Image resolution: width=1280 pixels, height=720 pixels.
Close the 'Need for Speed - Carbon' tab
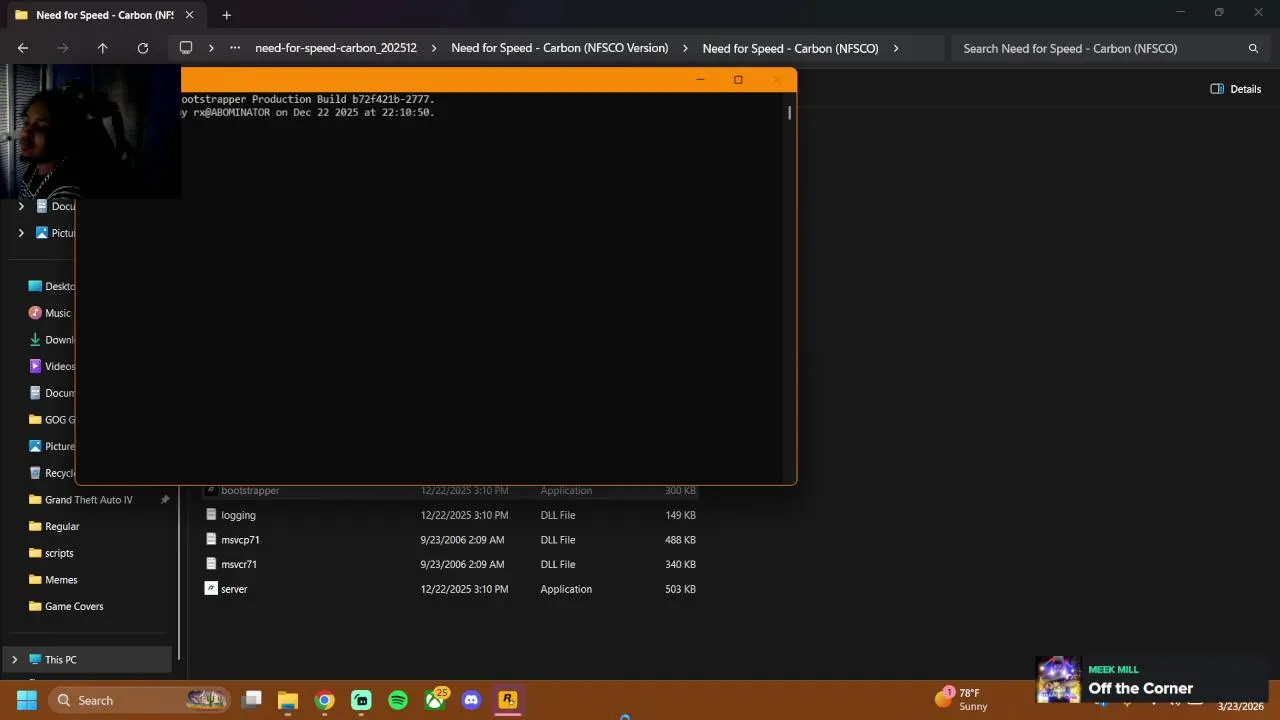point(189,15)
